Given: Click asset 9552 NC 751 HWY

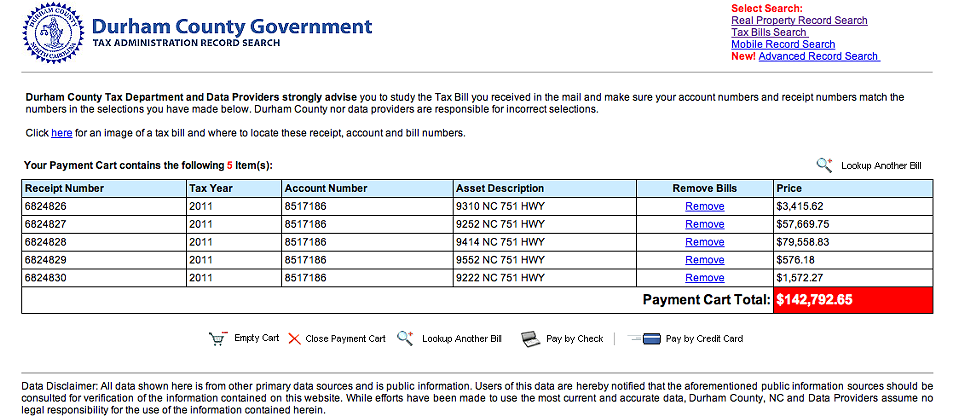Looking at the screenshot, I should click(500, 260).
